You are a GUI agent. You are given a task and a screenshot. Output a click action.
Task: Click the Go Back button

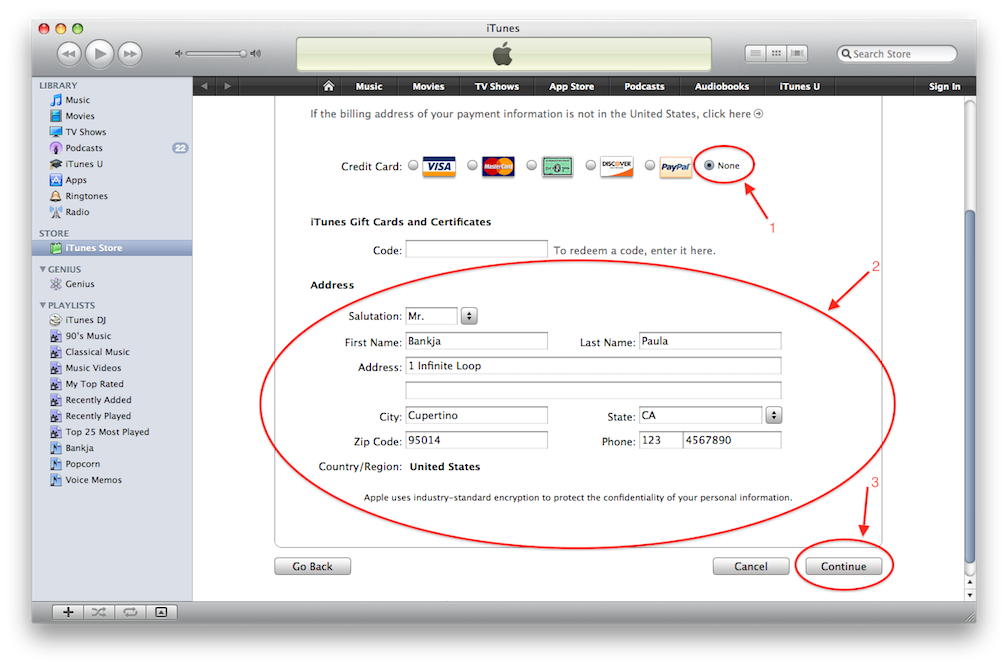(x=312, y=566)
